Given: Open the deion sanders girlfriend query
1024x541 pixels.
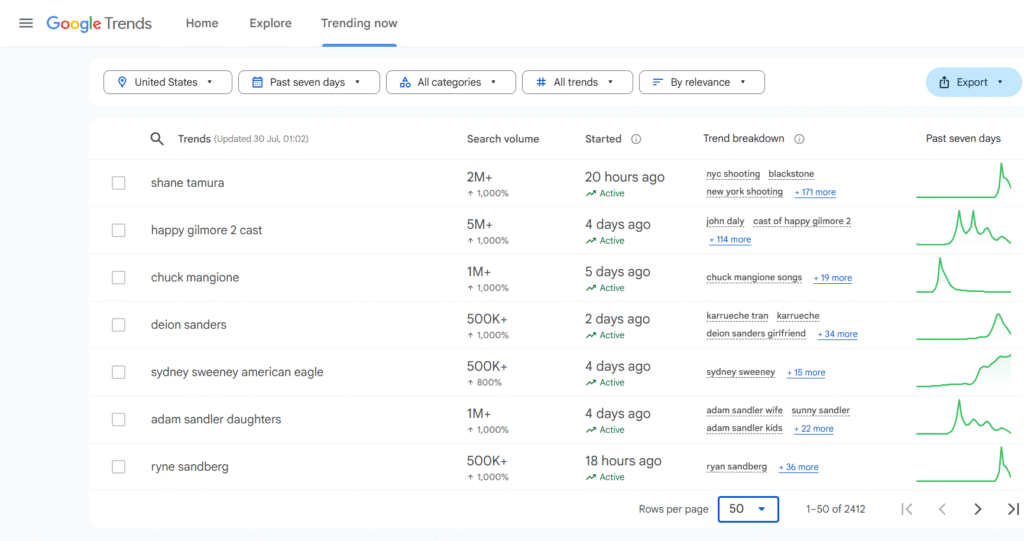Looking at the screenshot, I should coord(756,333).
